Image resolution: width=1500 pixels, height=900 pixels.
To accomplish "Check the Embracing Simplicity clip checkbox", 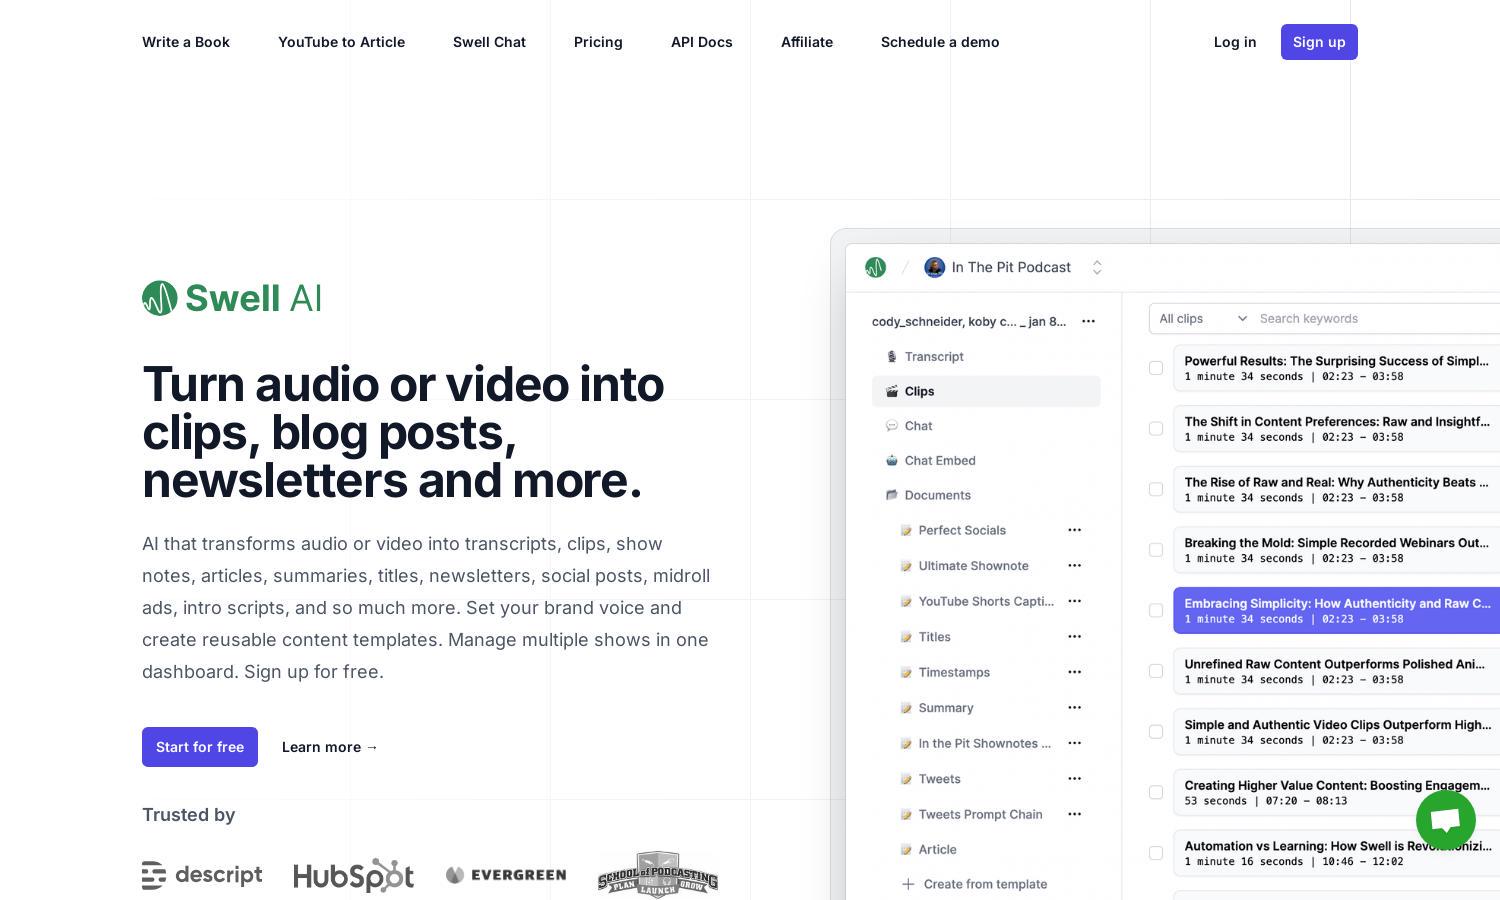I will tap(1156, 610).
